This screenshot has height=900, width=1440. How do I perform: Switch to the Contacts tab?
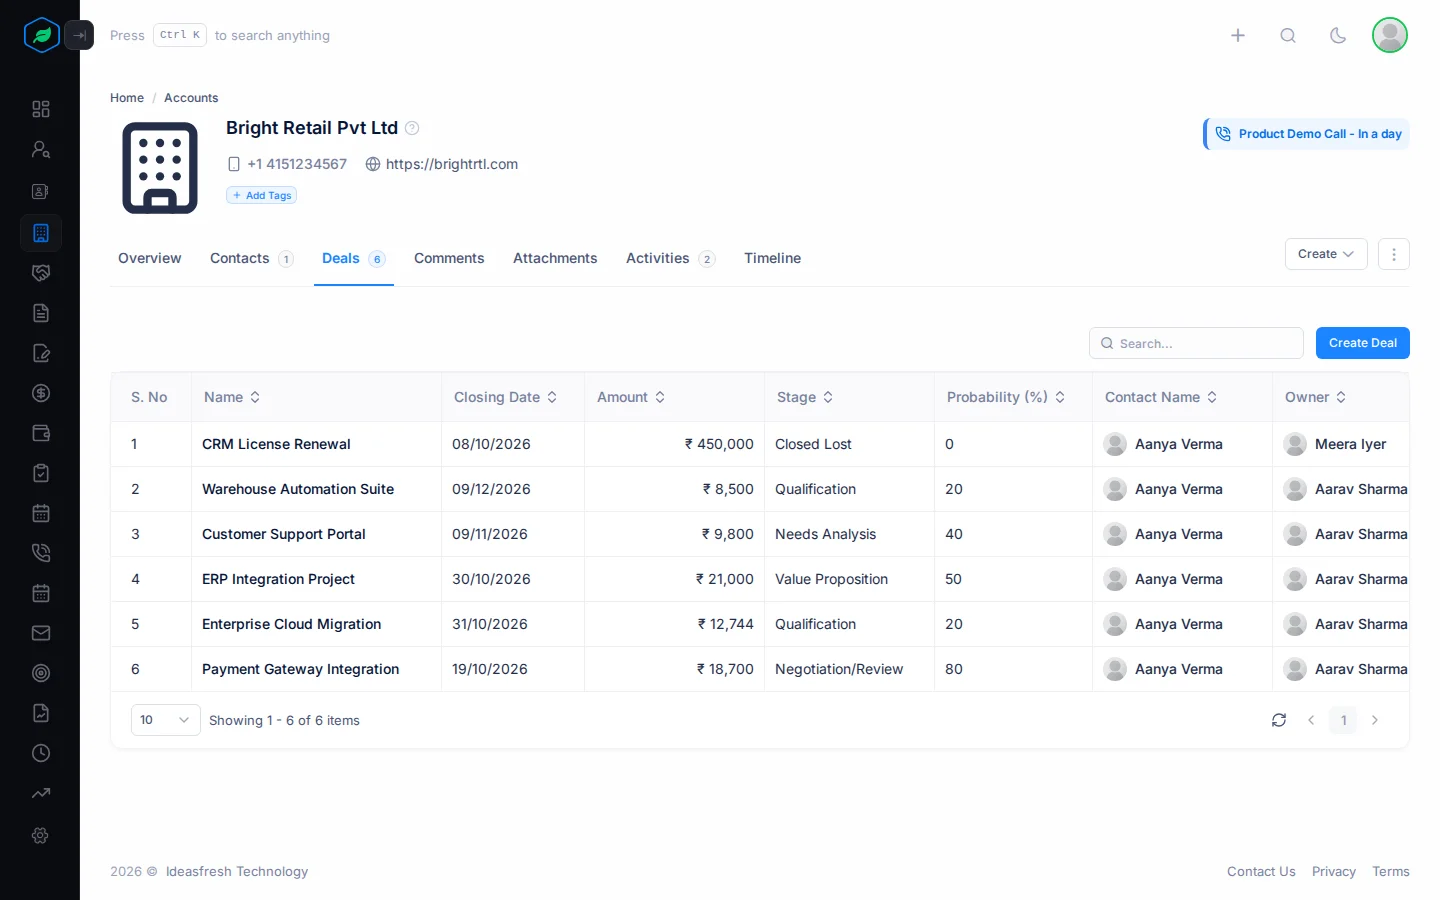252,258
